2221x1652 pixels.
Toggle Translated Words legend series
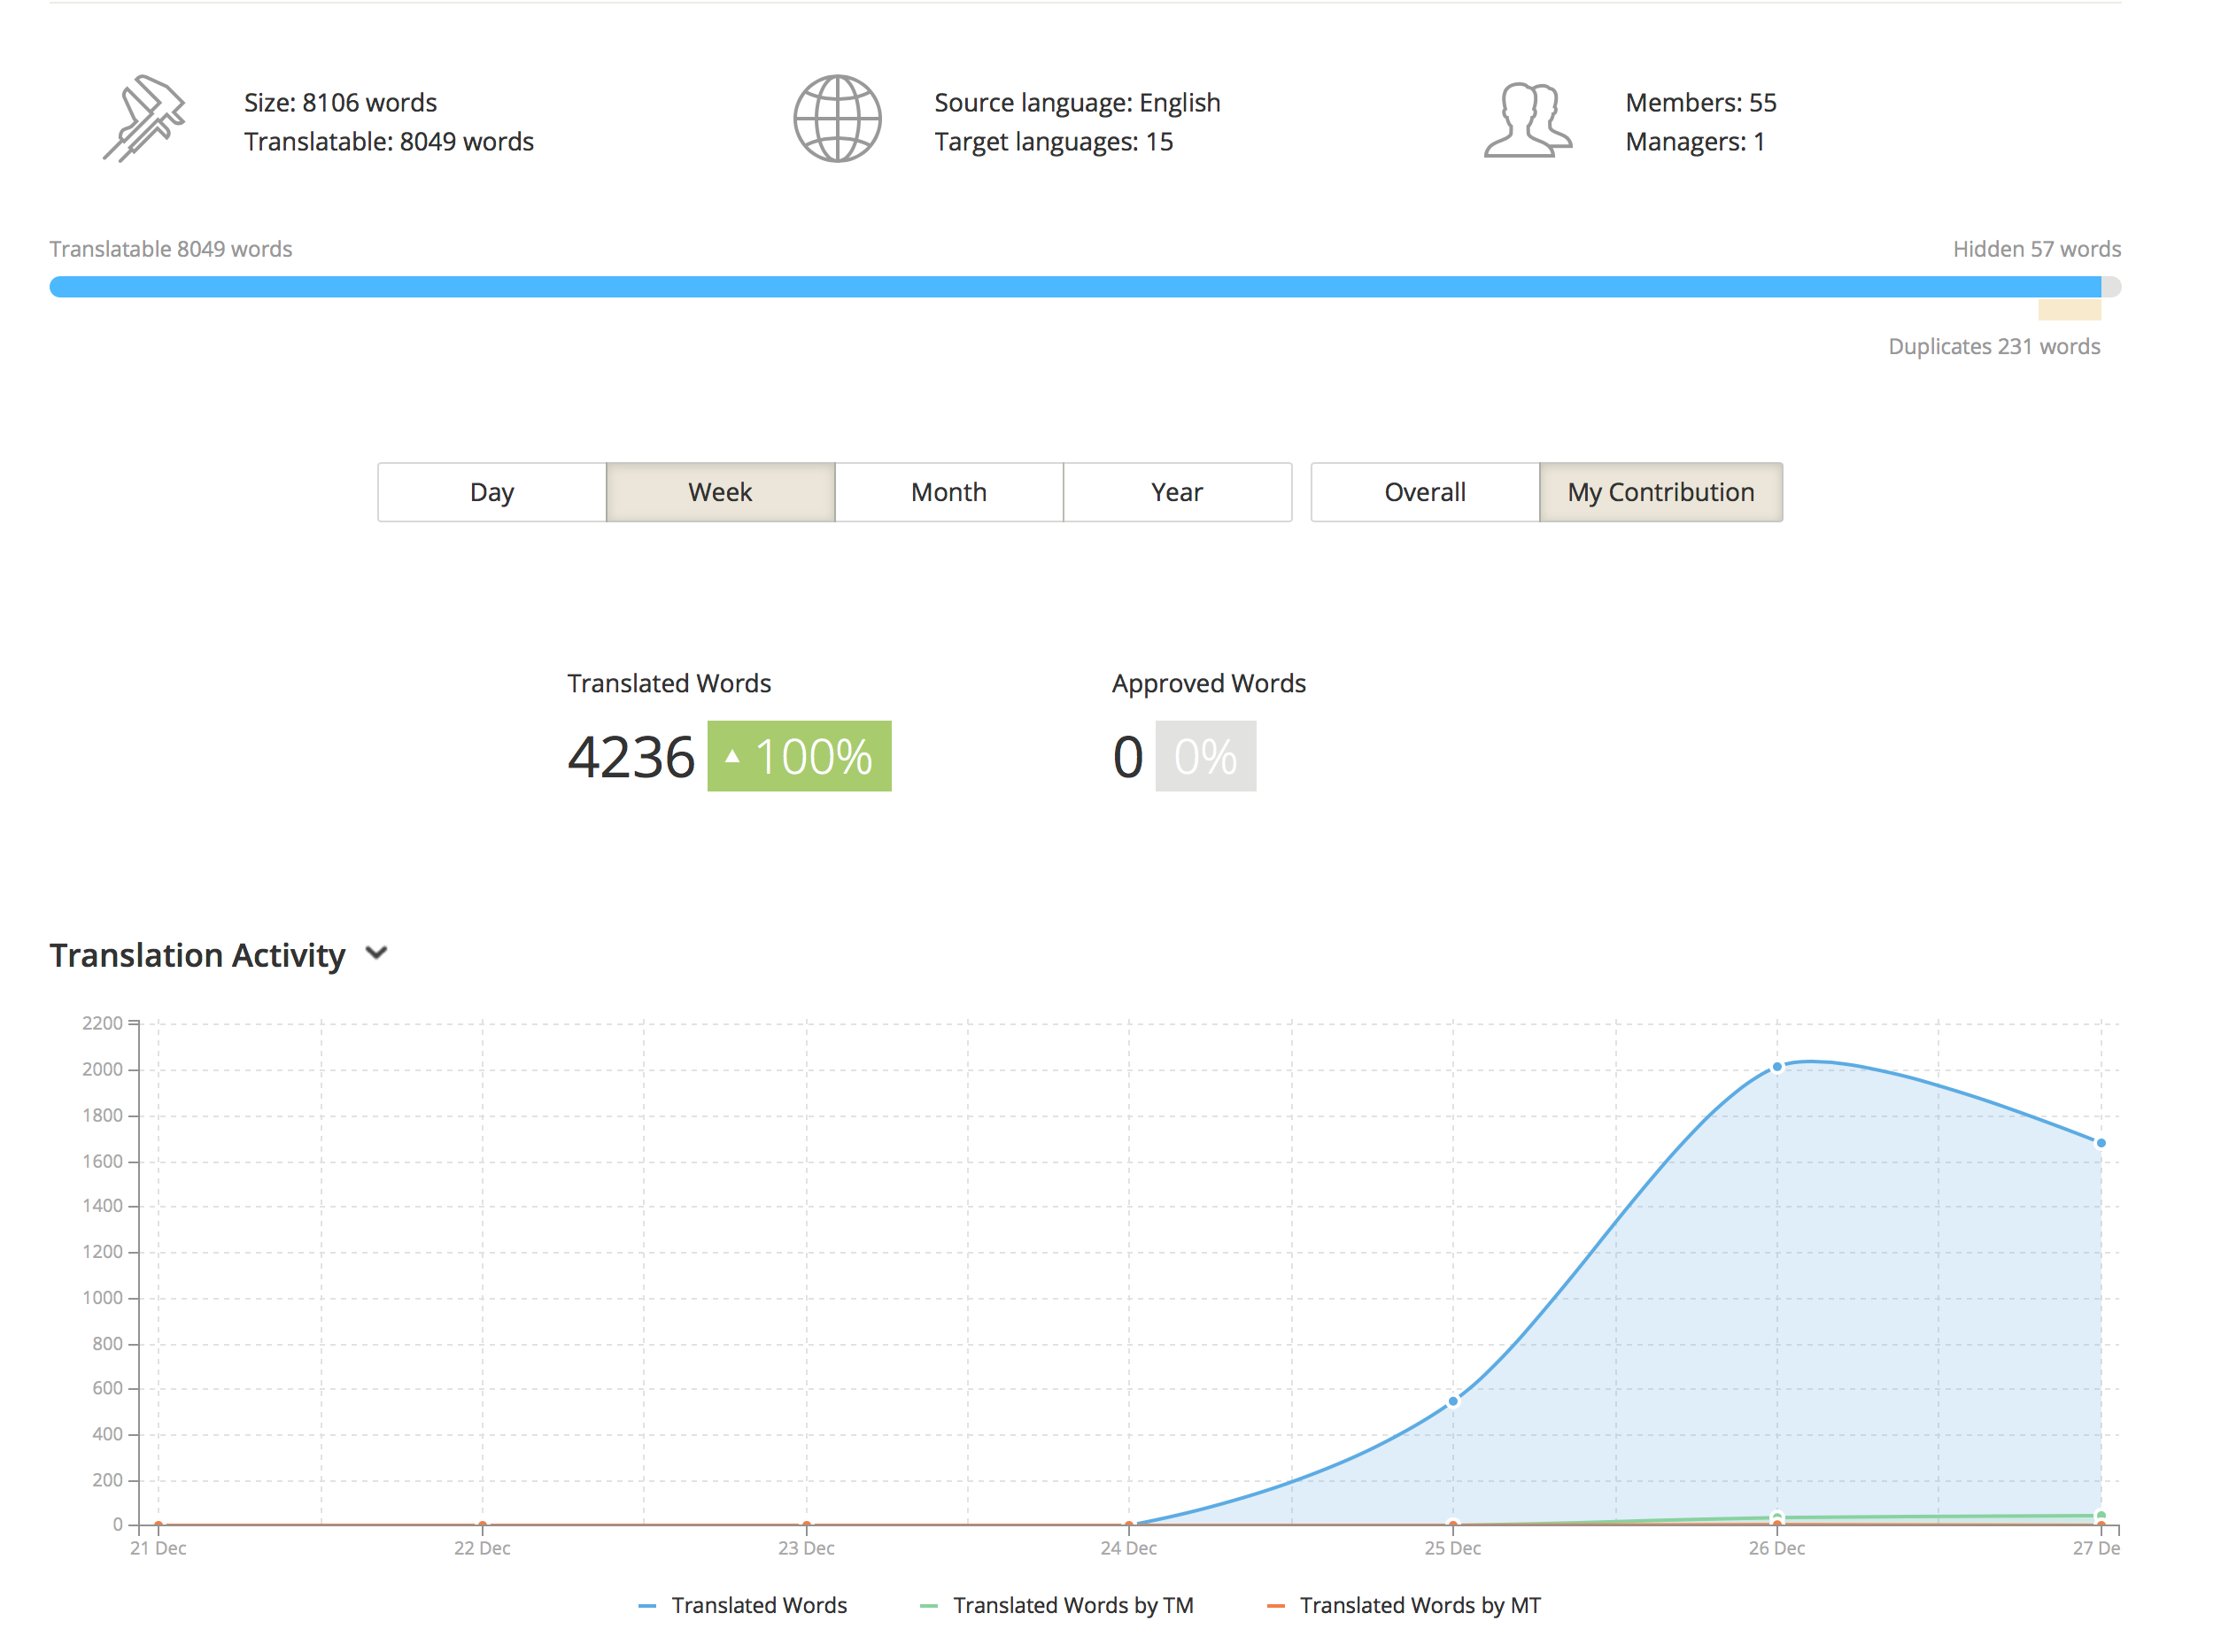(742, 1605)
